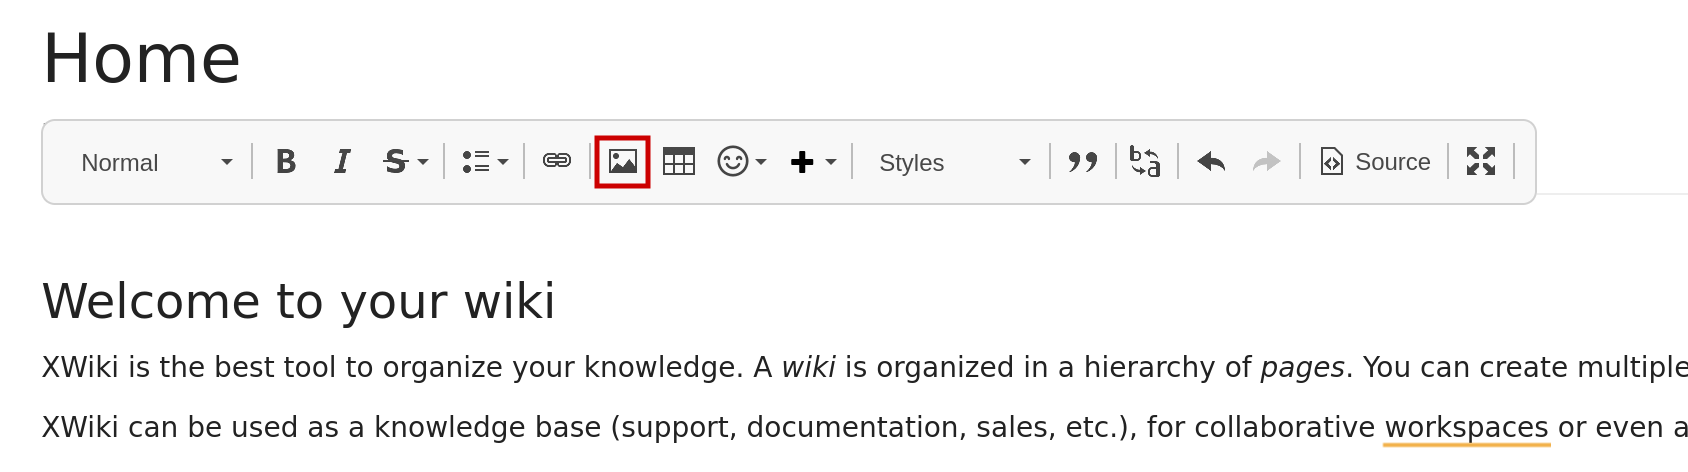The width and height of the screenshot is (1688, 472).
Task: Follow the workspaces link
Action: pyautogui.click(x=1467, y=428)
